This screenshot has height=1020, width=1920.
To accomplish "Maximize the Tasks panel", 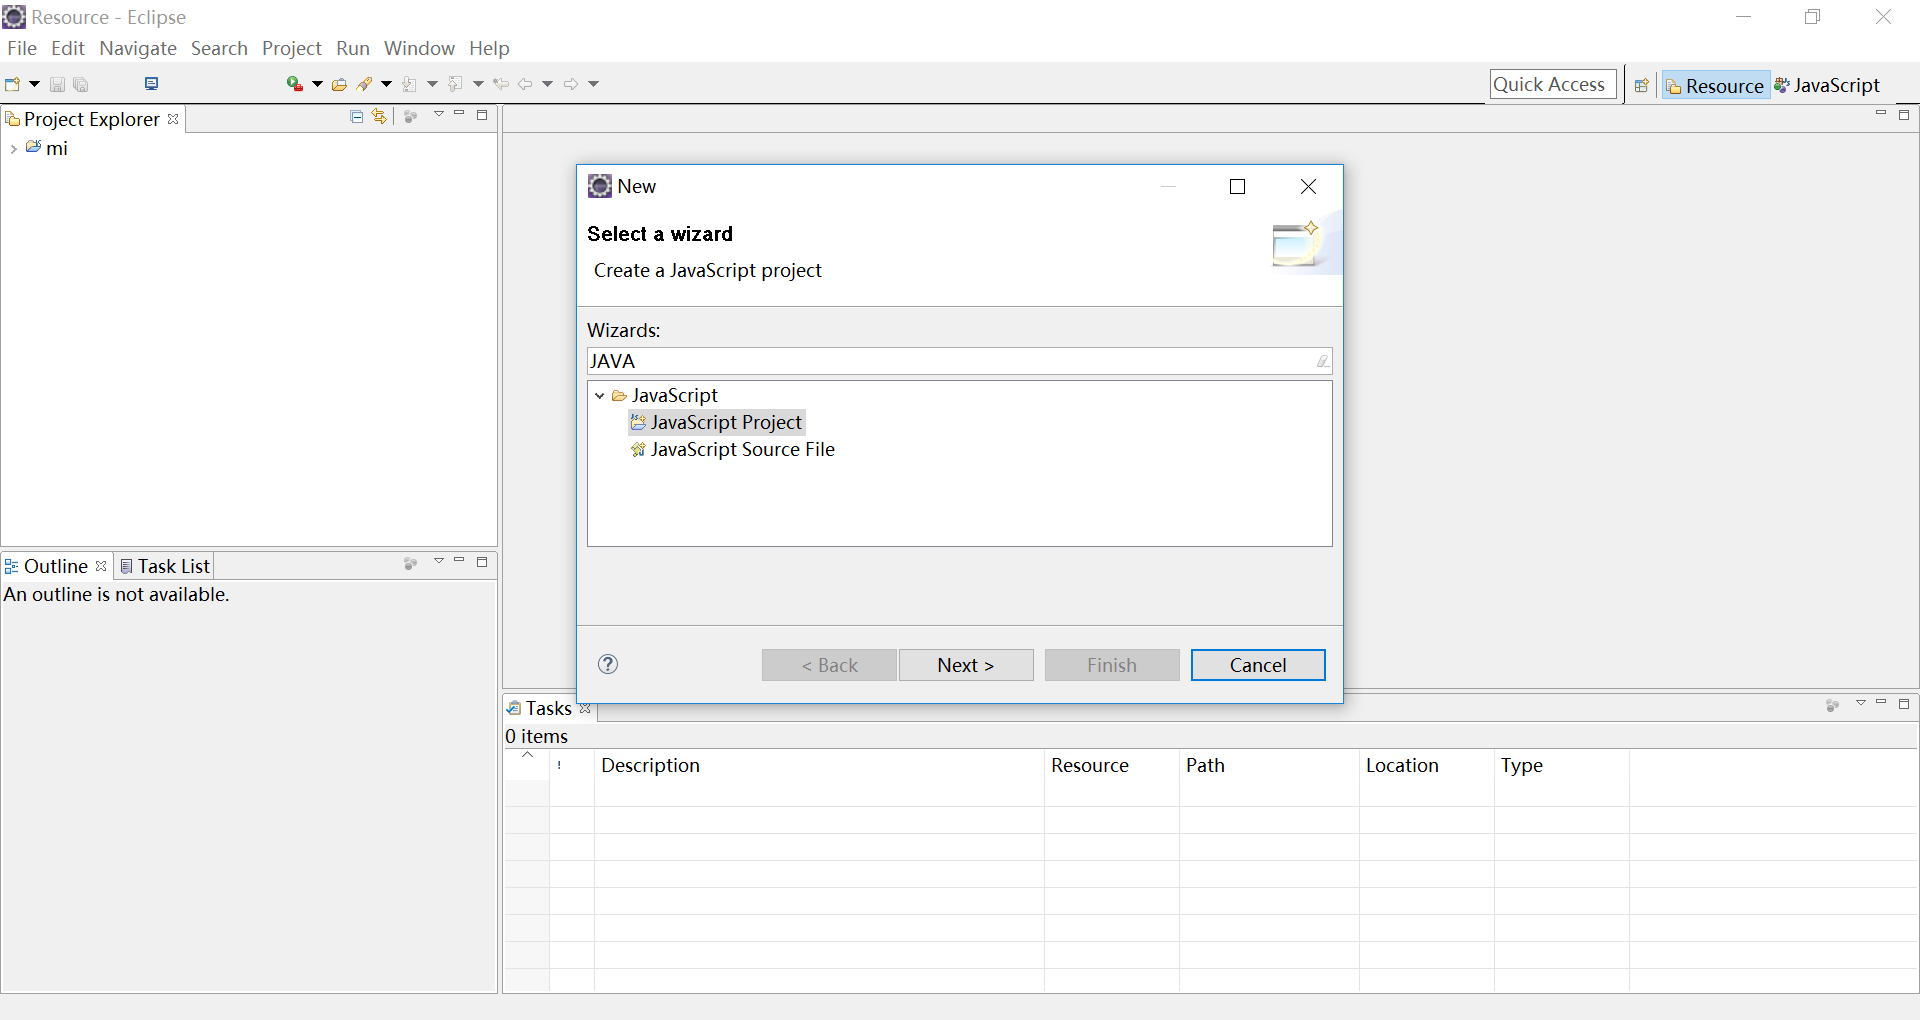I will [x=1904, y=704].
